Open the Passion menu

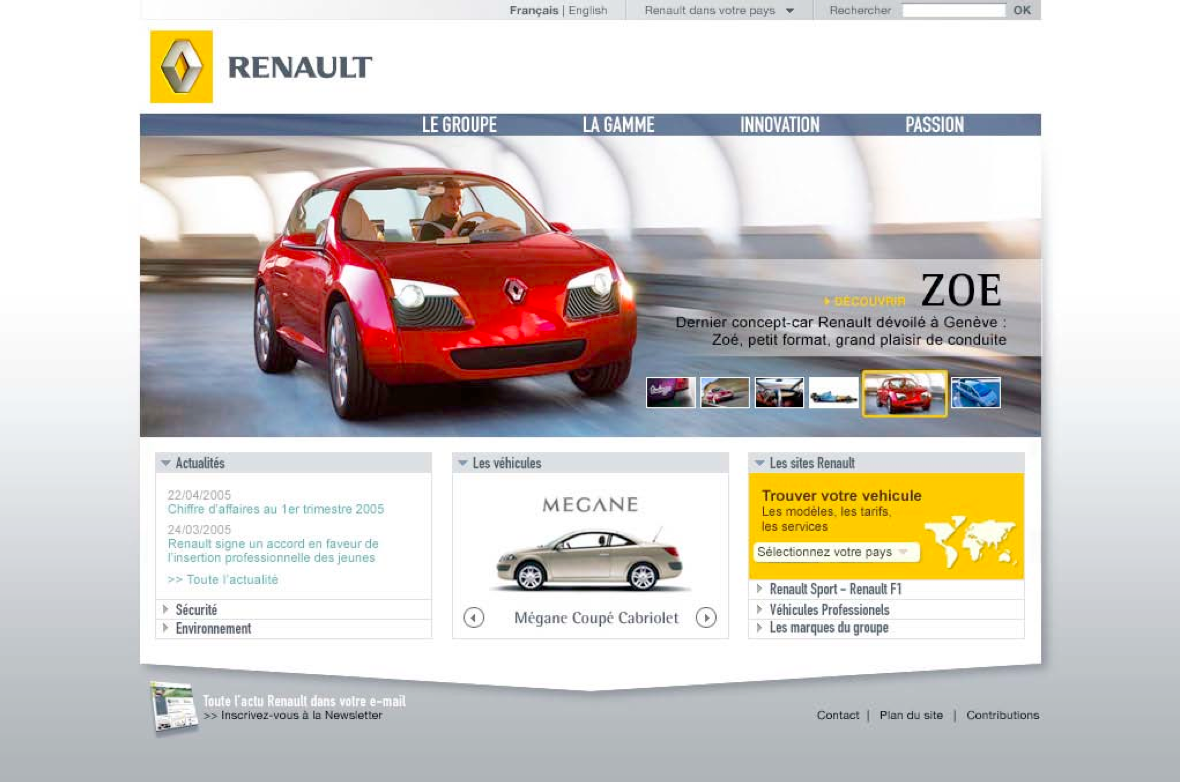tap(935, 125)
